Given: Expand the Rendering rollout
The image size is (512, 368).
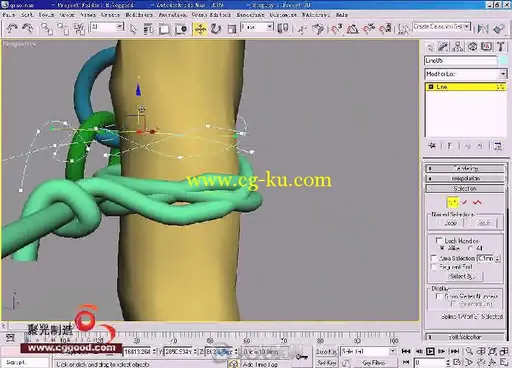Looking at the screenshot, I should pyautogui.click(x=466, y=168).
